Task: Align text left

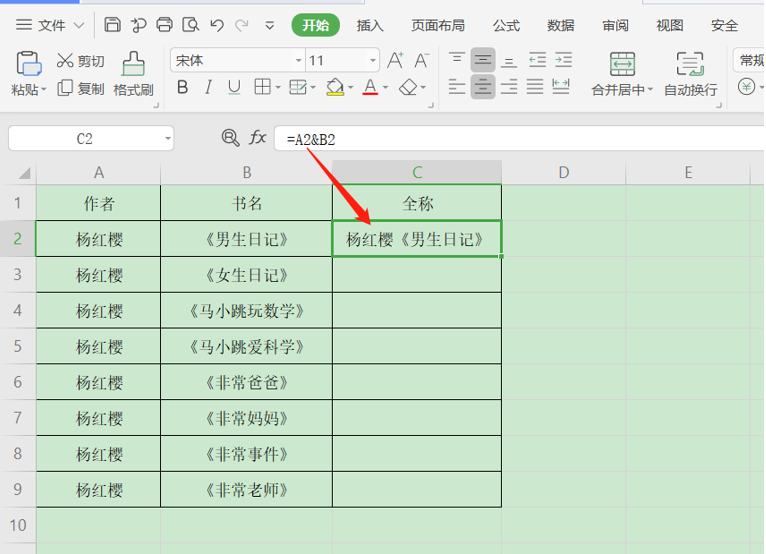Action: pyautogui.click(x=457, y=87)
